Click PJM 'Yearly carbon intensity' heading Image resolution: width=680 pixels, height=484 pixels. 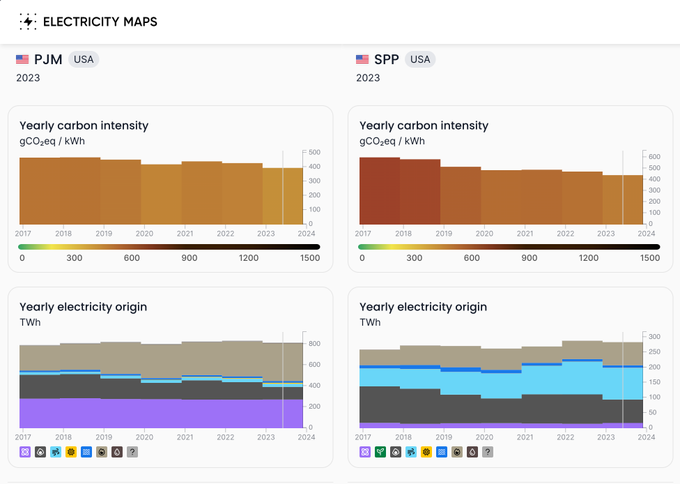84,125
